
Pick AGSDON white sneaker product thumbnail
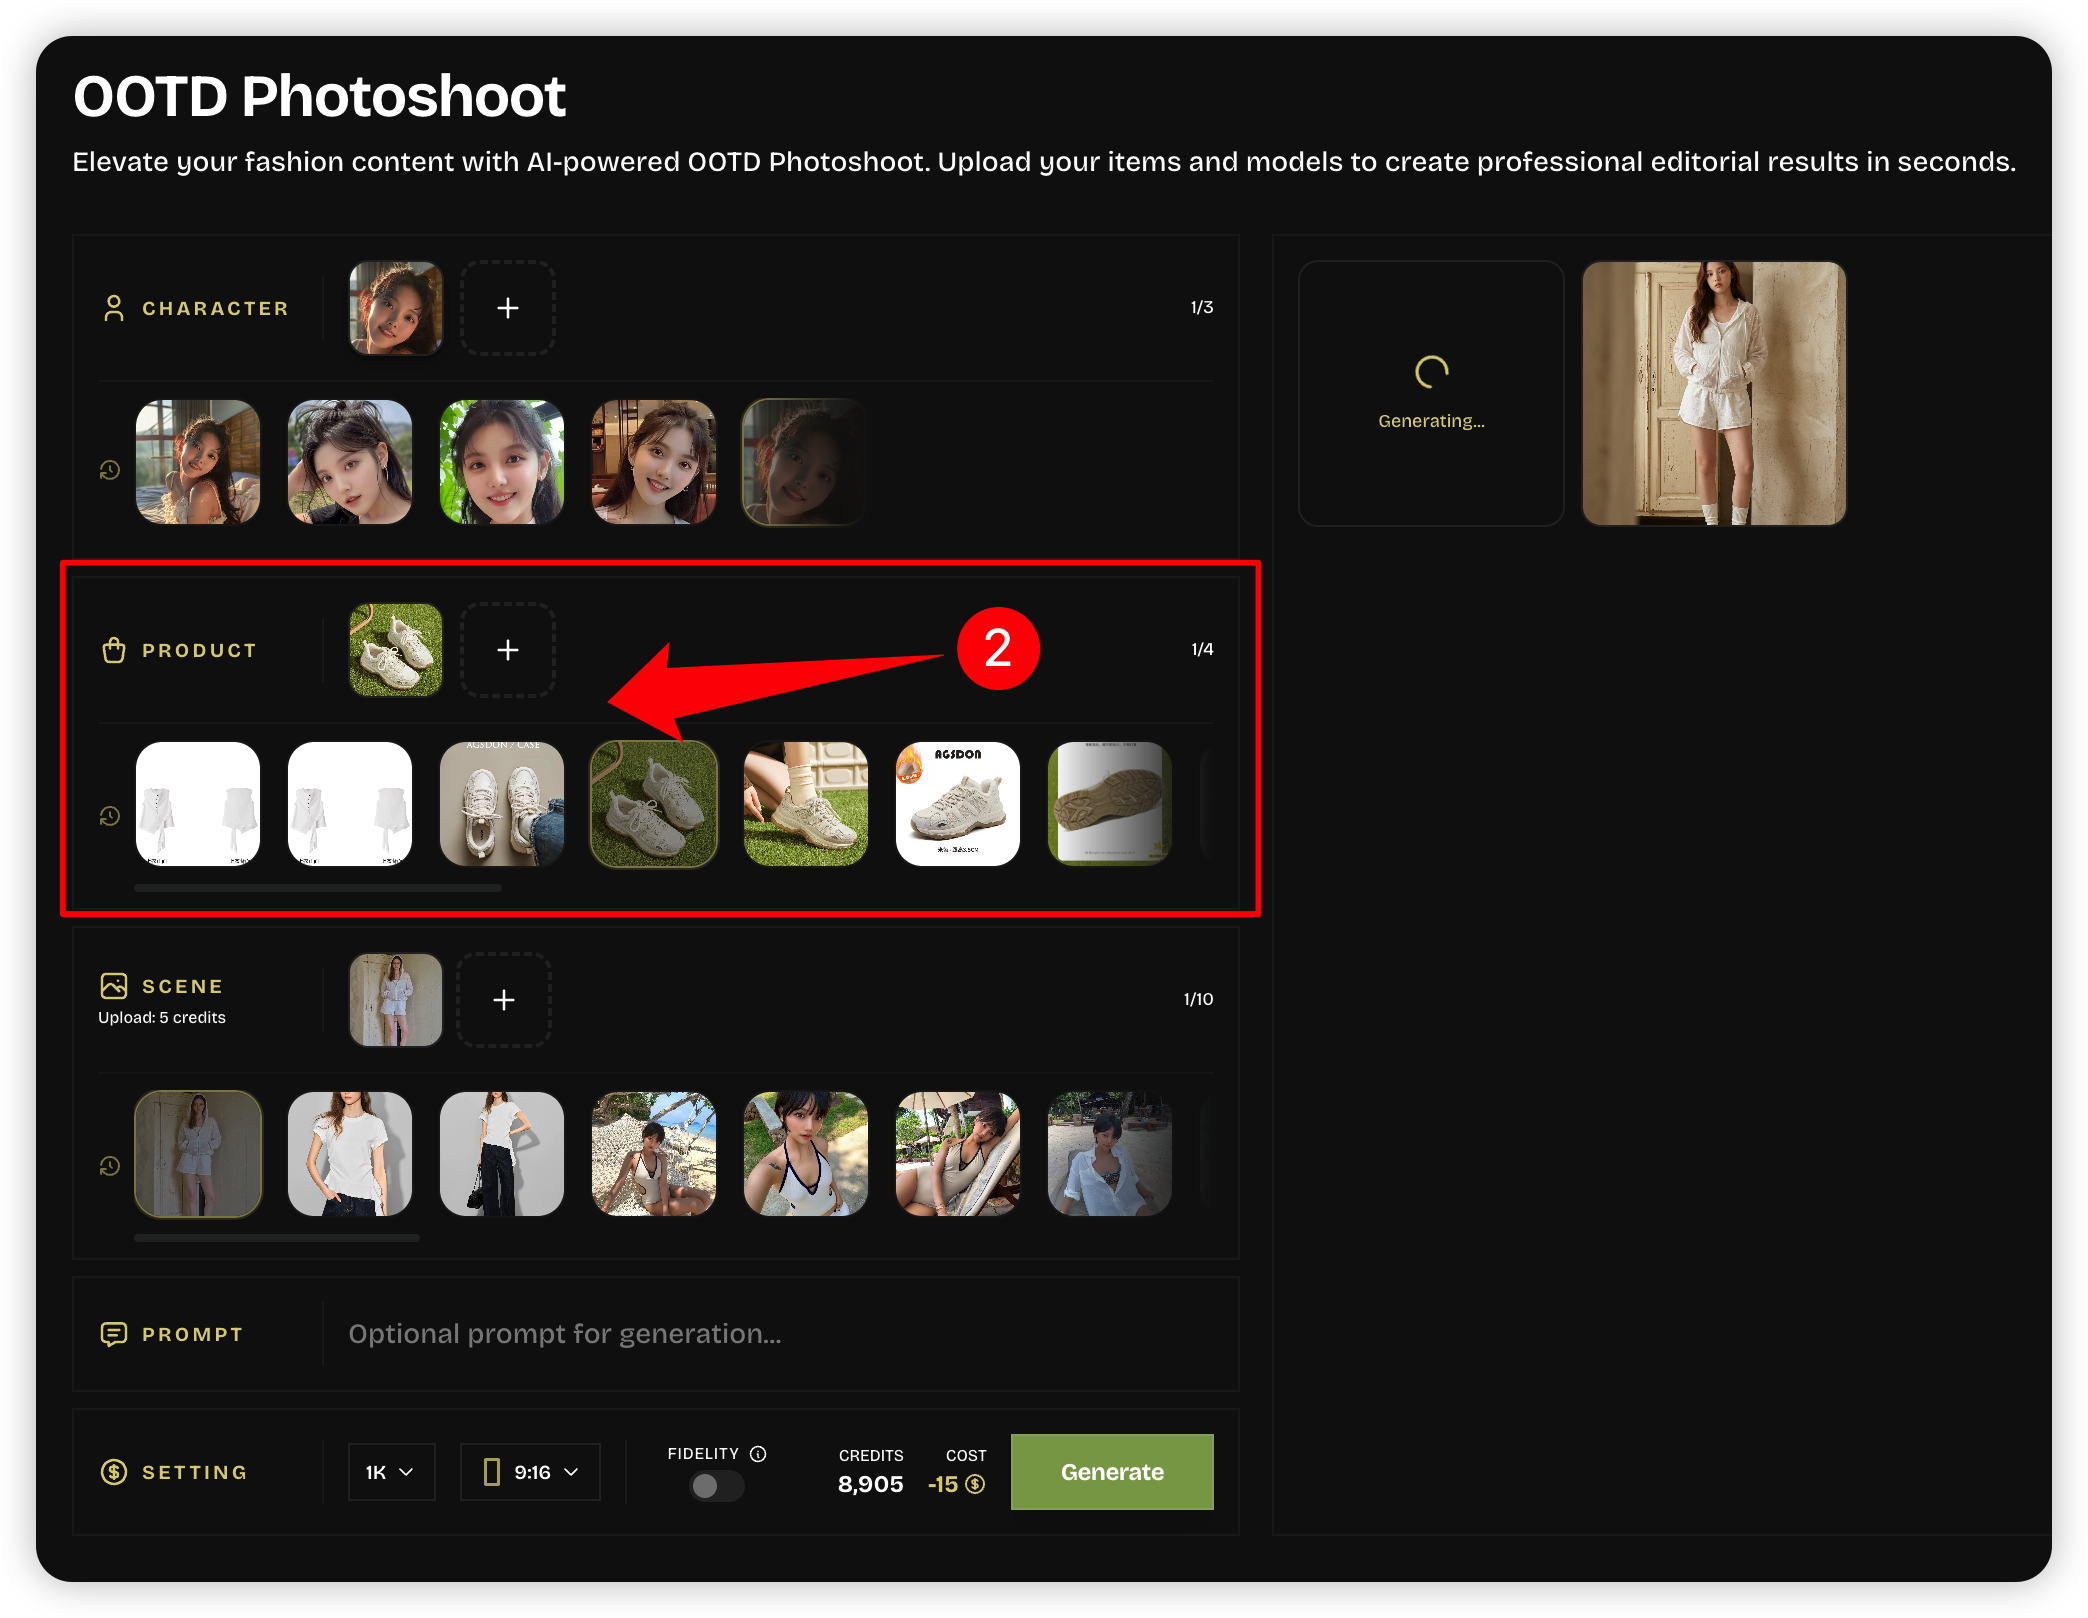click(x=958, y=804)
